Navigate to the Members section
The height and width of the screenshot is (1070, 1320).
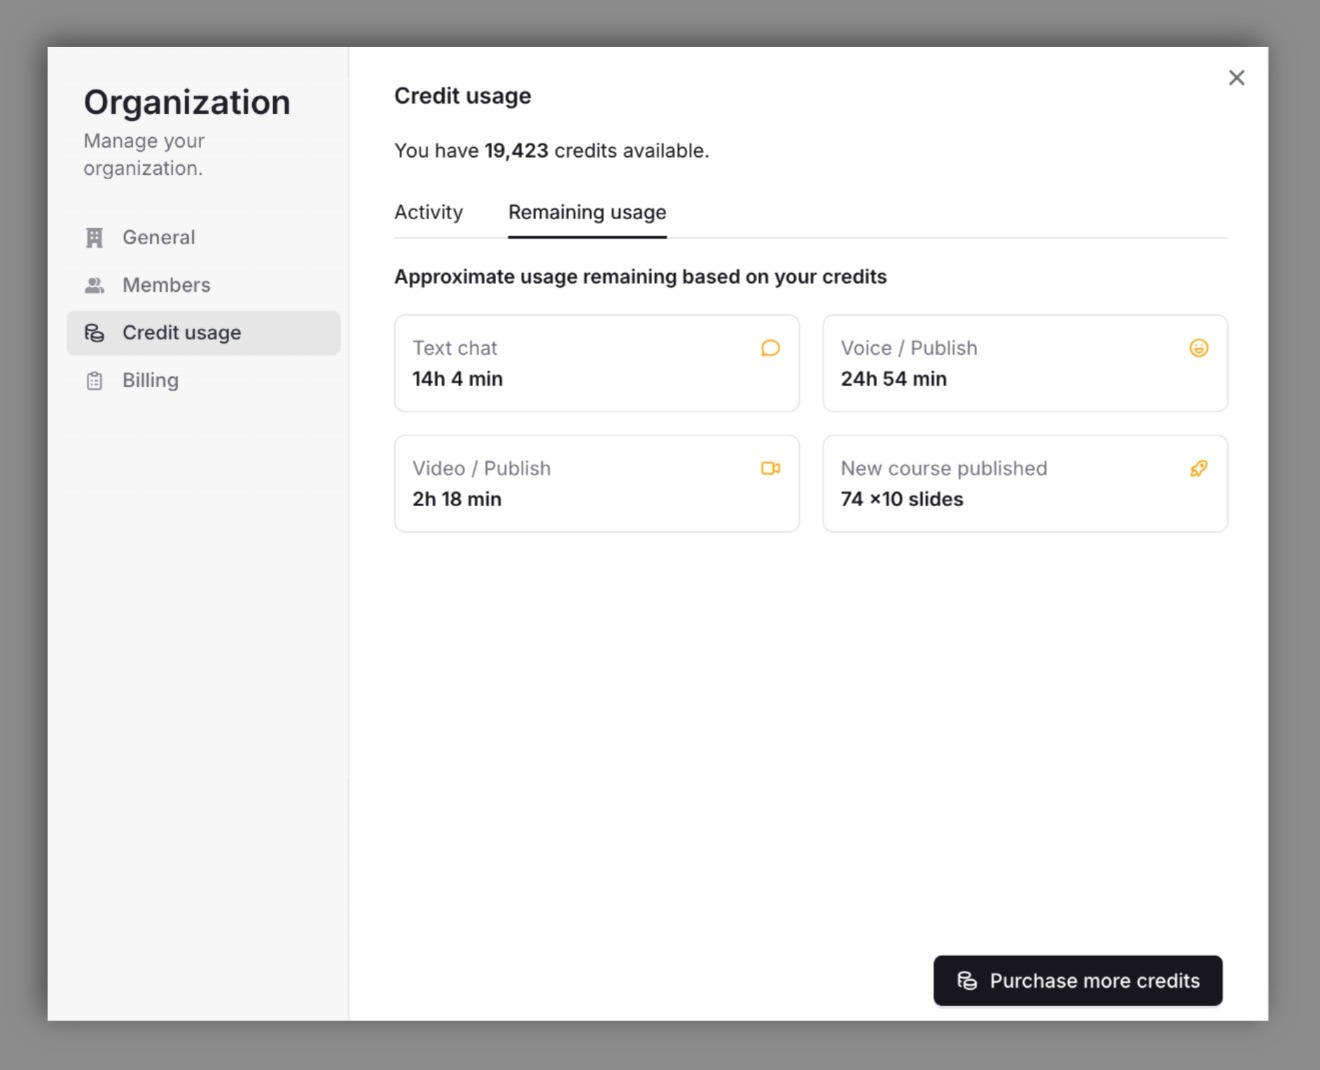166,284
